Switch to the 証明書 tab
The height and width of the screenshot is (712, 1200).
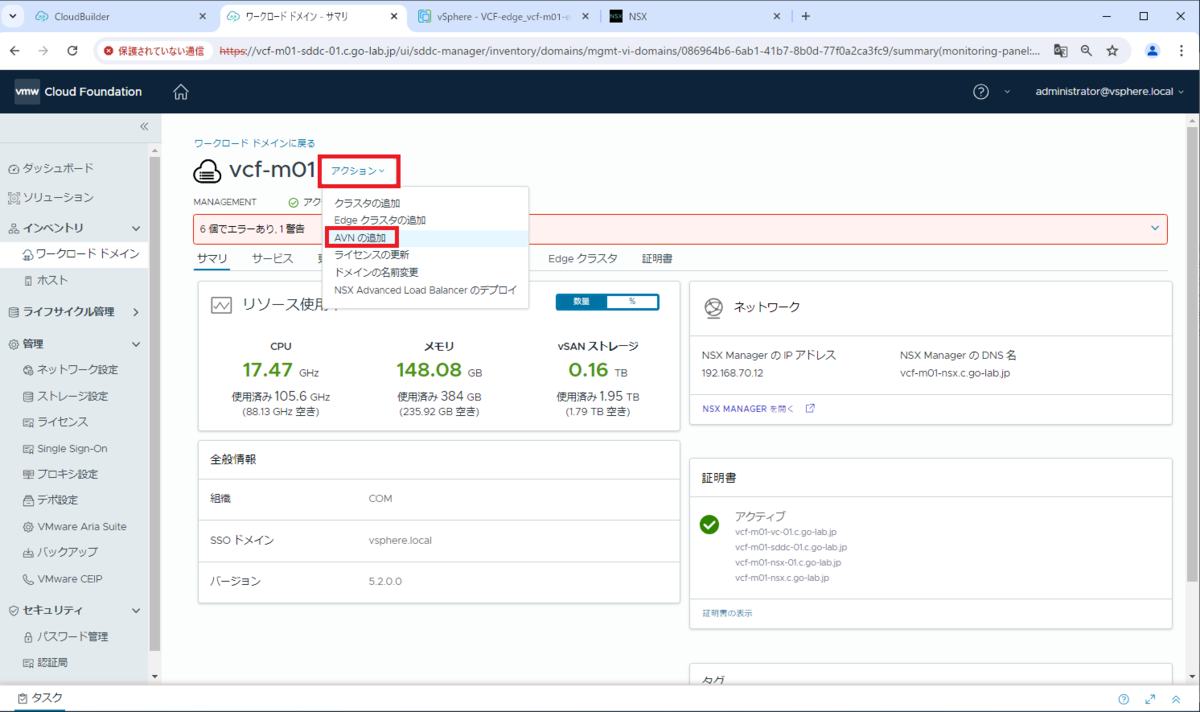point(657,258)
